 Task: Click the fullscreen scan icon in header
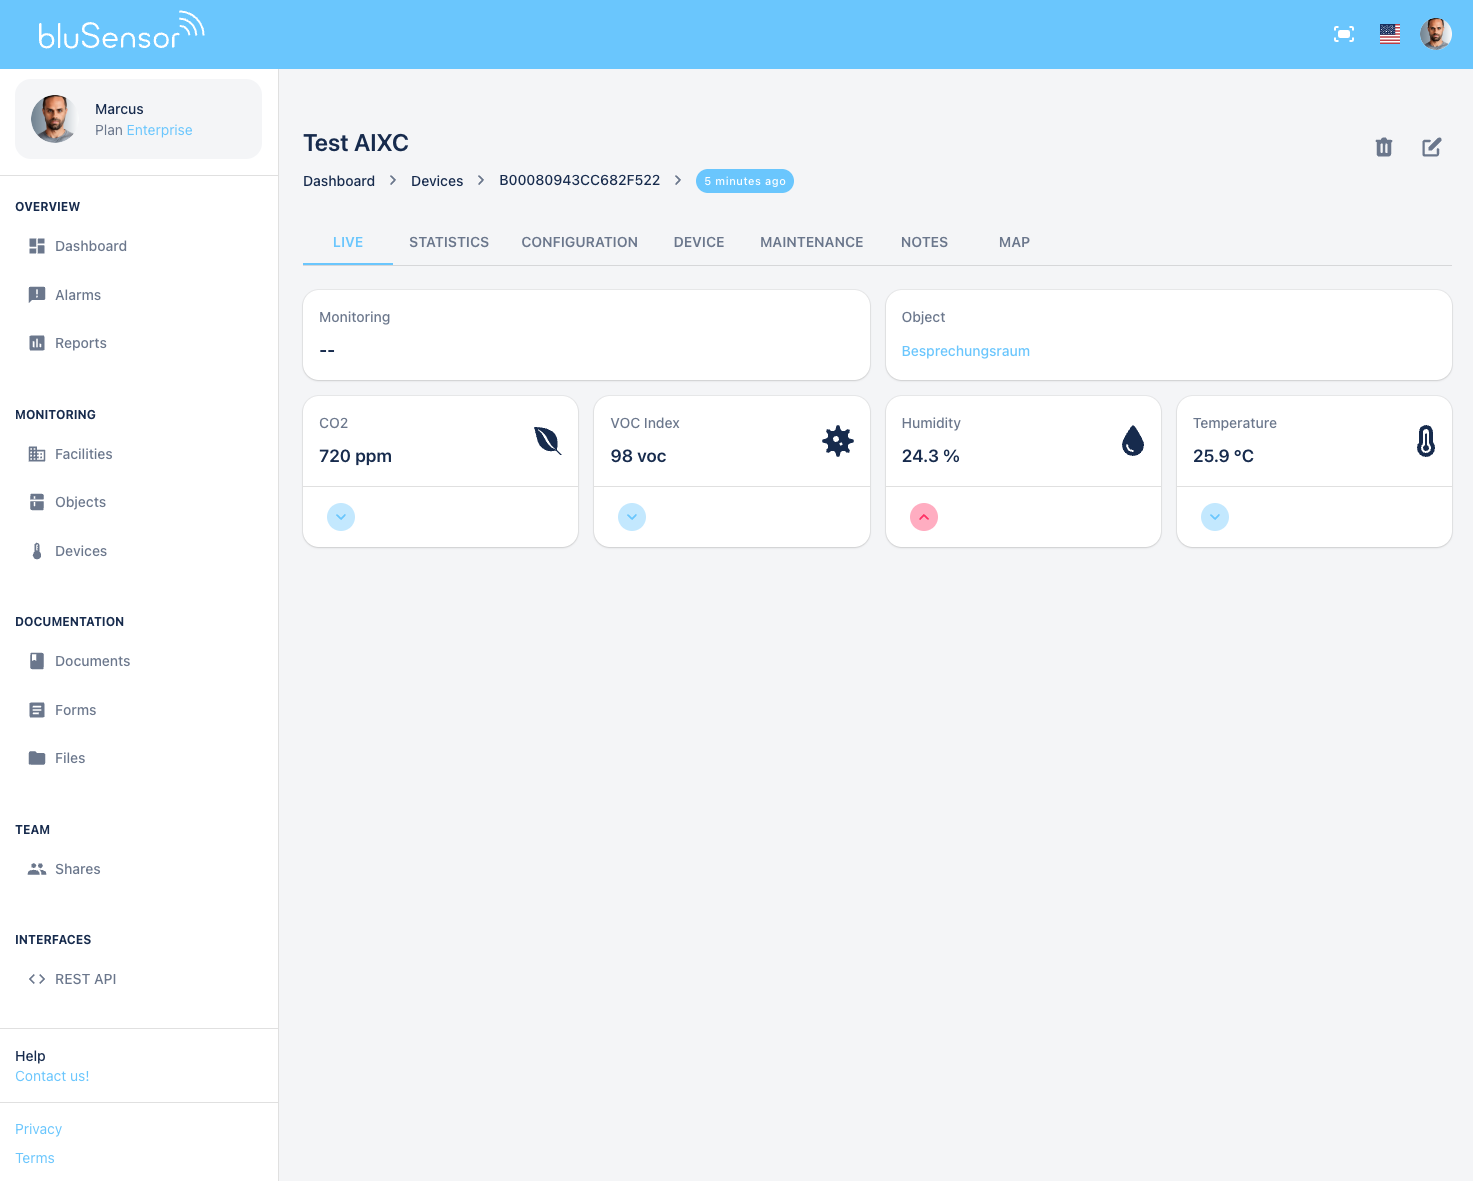[1343, 33]
